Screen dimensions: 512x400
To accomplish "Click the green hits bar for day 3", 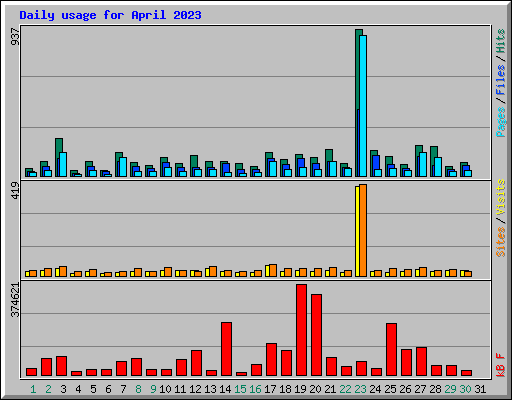I will 59,145.
